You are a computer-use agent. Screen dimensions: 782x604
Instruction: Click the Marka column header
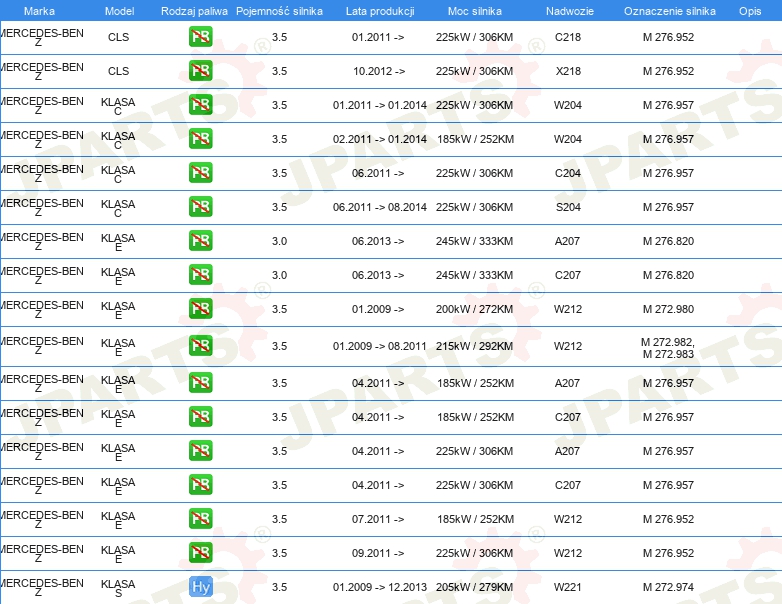tap(39, 10)
